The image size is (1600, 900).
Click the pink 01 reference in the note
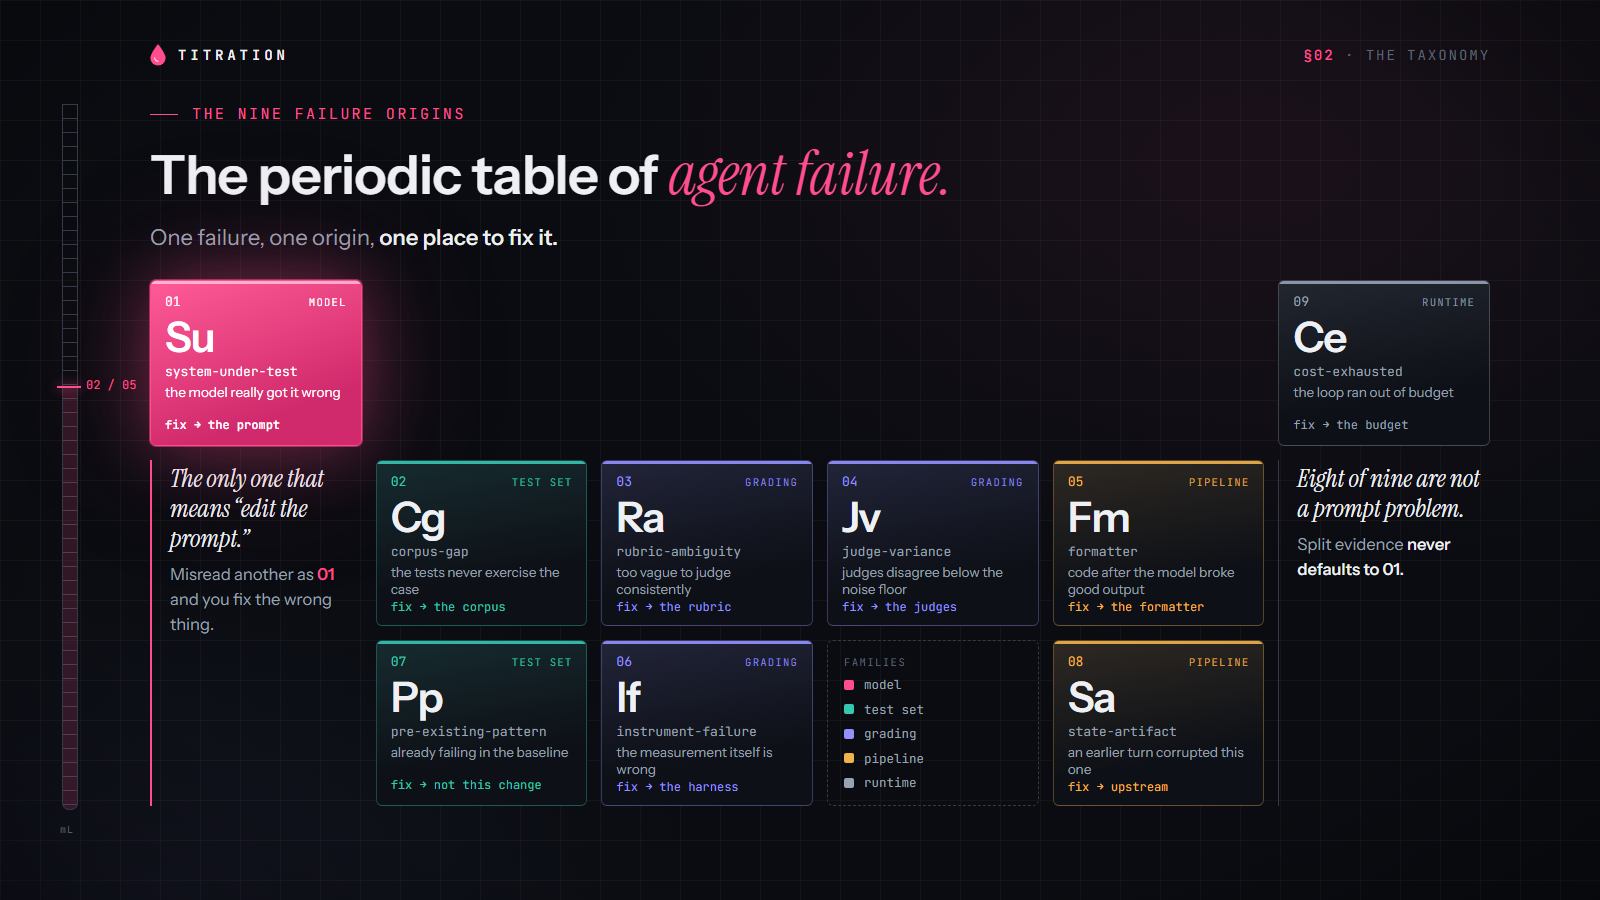click(x=326, y=574)
